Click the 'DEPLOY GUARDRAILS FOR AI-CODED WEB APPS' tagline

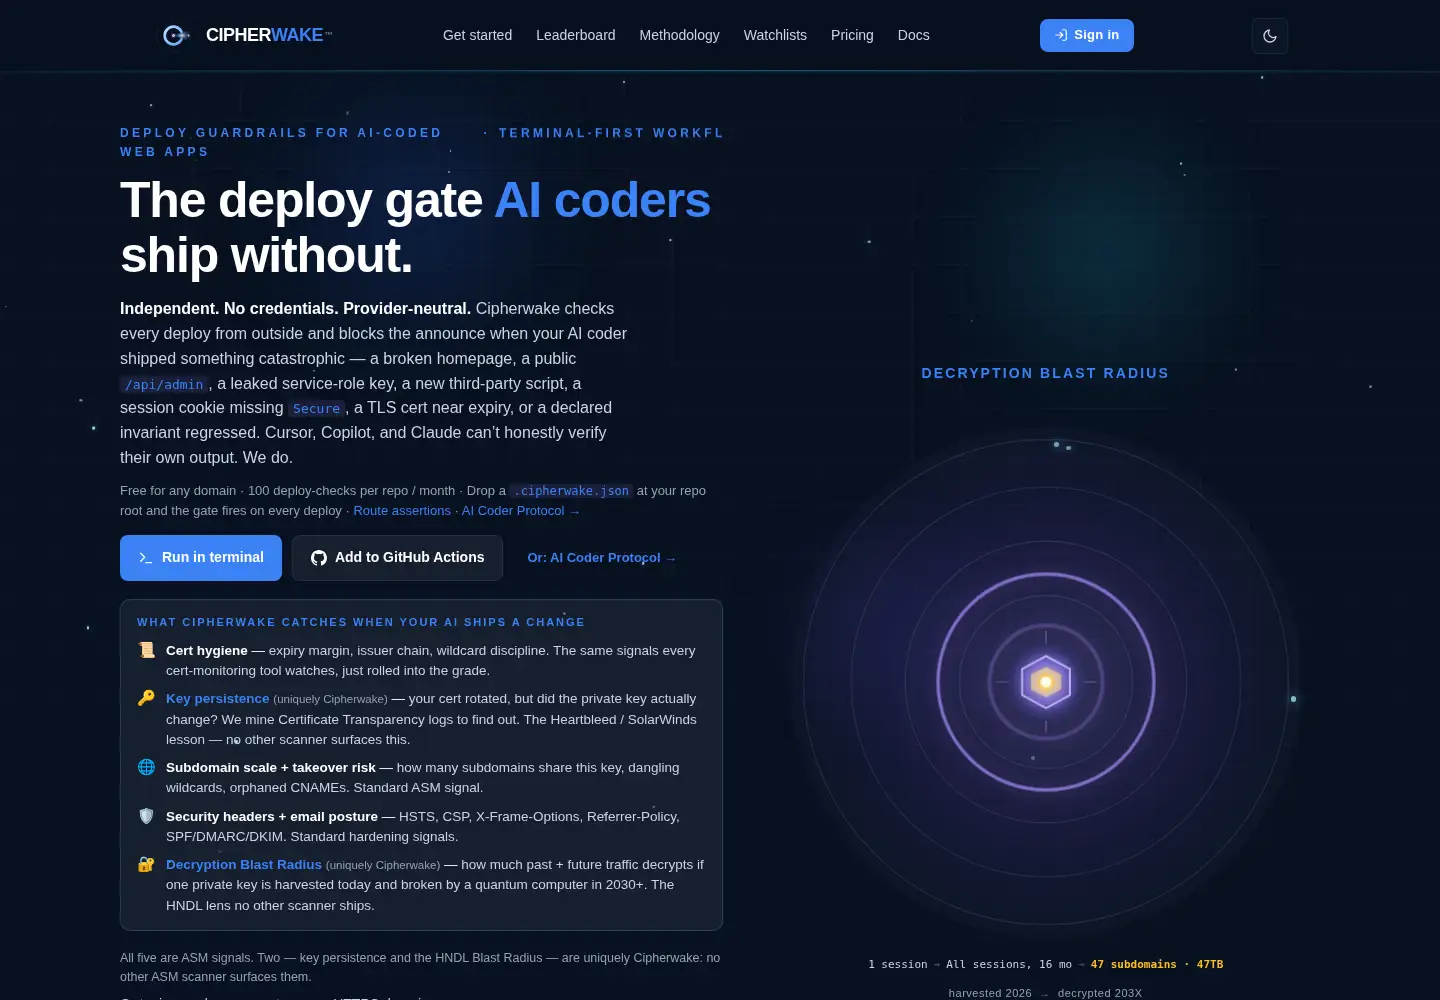(281, 142)
